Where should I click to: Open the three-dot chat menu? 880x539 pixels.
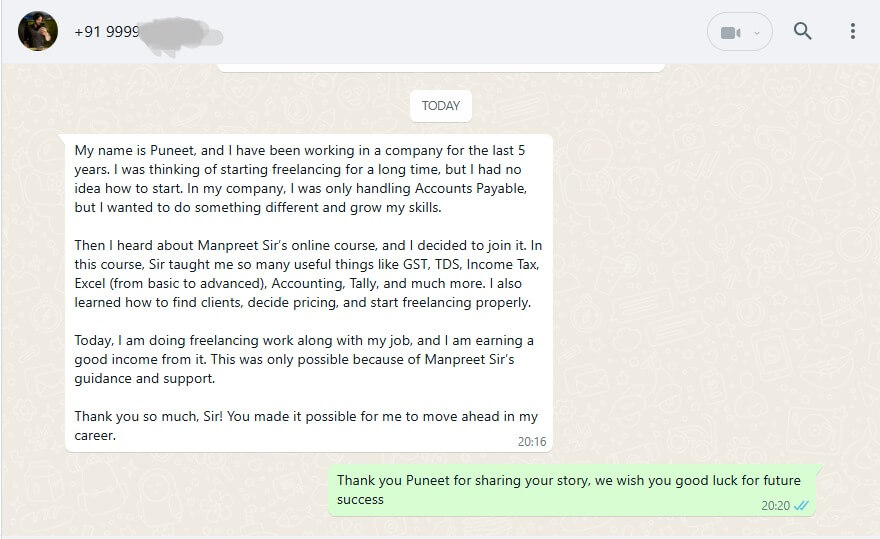pyautogui.click(x=852, y=32)
